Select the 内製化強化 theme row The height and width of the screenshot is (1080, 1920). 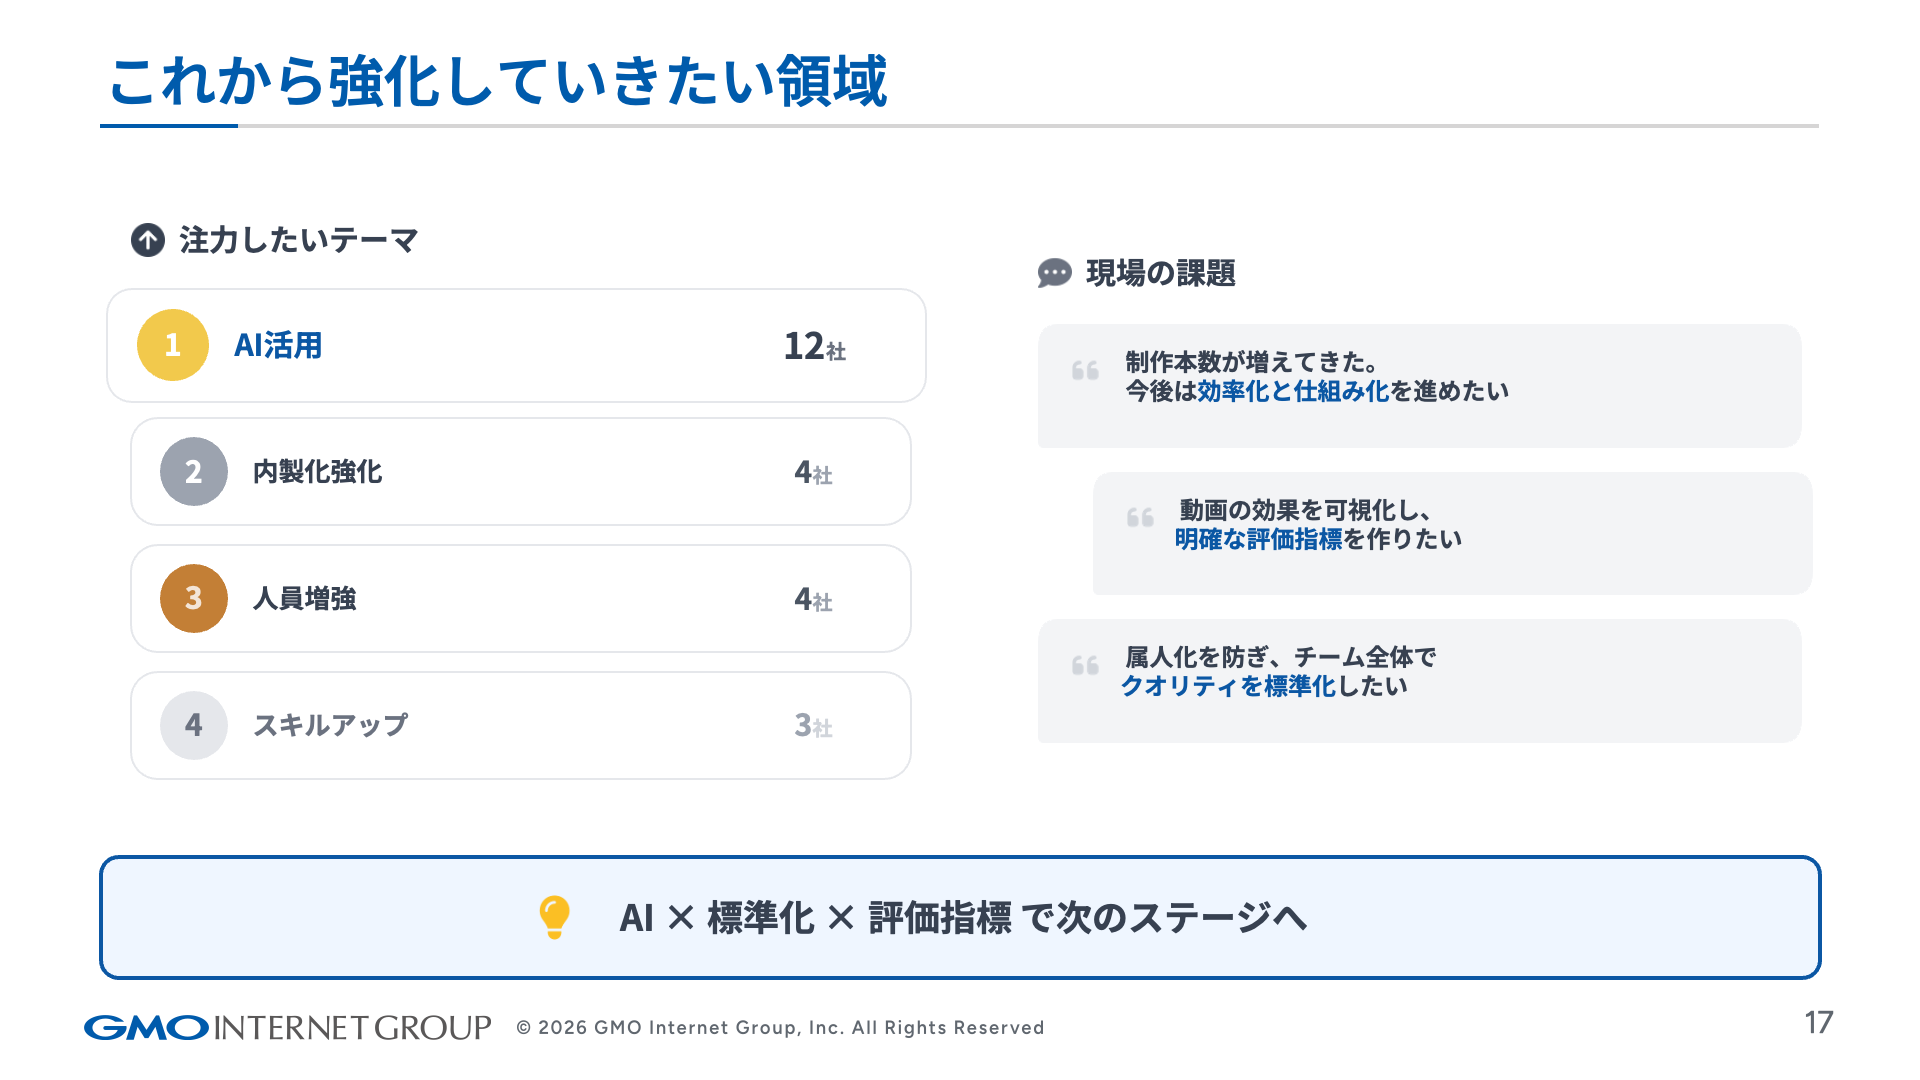[x=520, y=472]
